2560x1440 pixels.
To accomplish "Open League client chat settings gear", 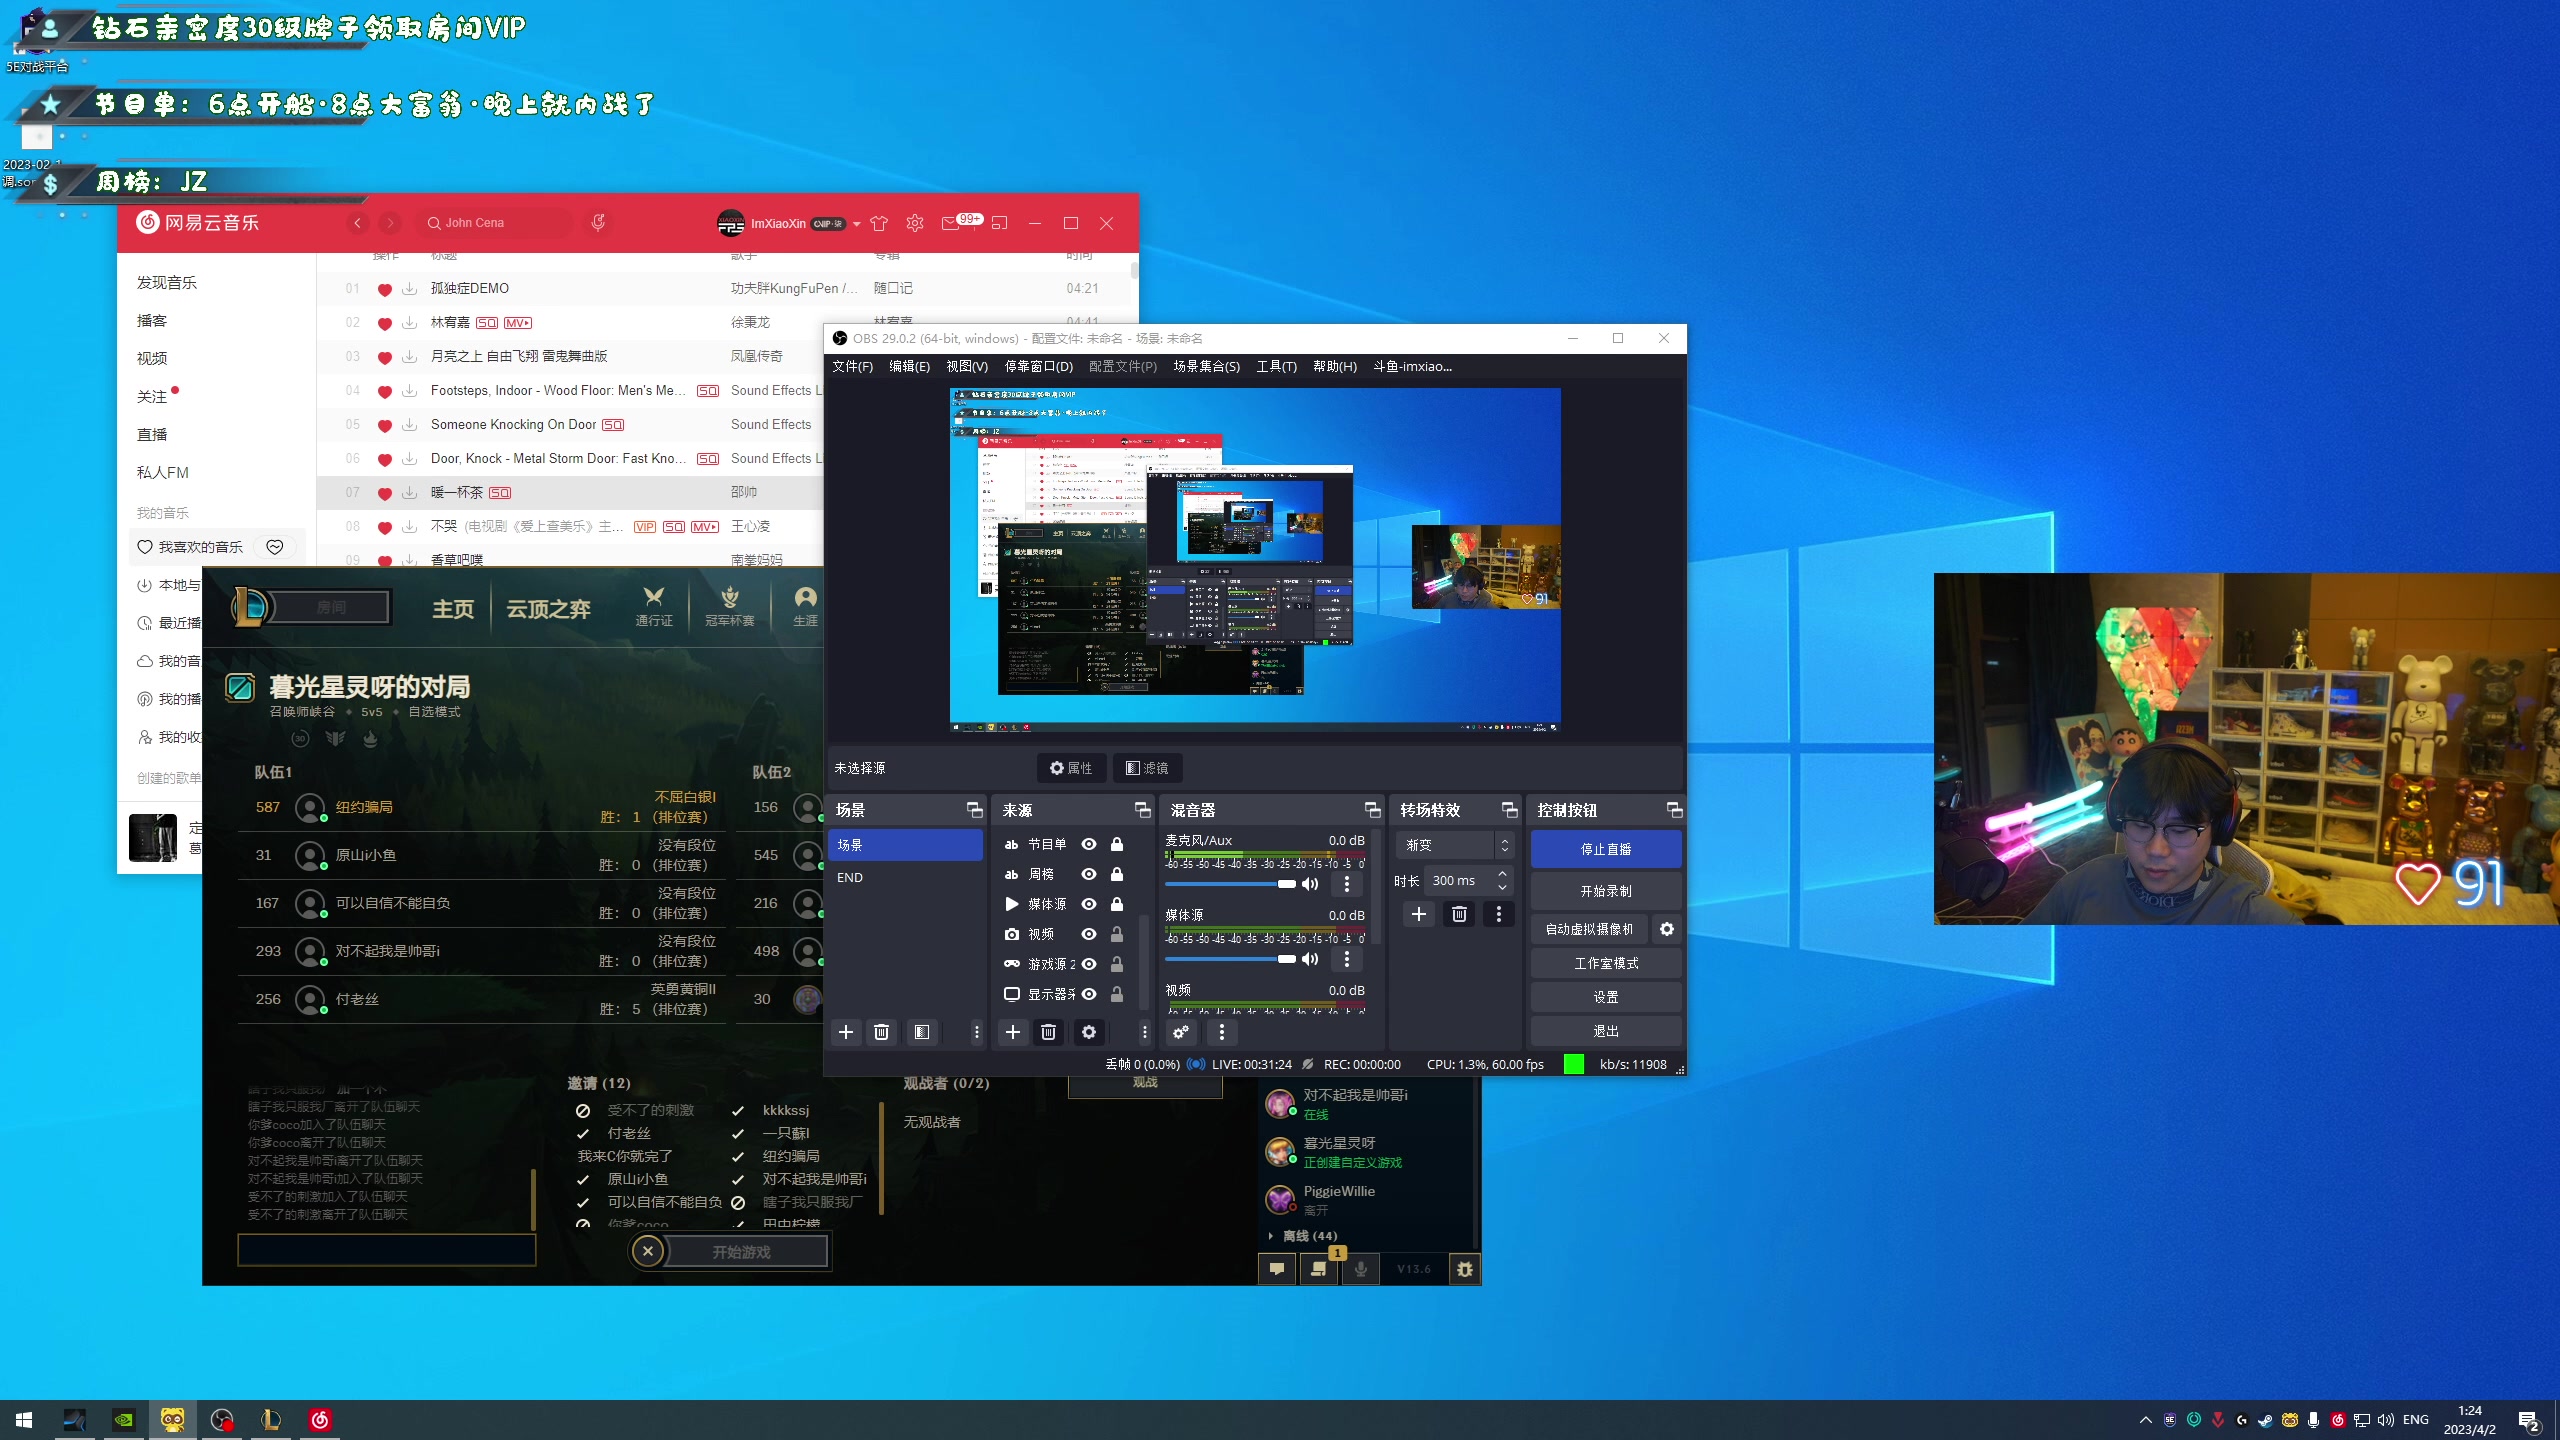I will 1464,1269.
